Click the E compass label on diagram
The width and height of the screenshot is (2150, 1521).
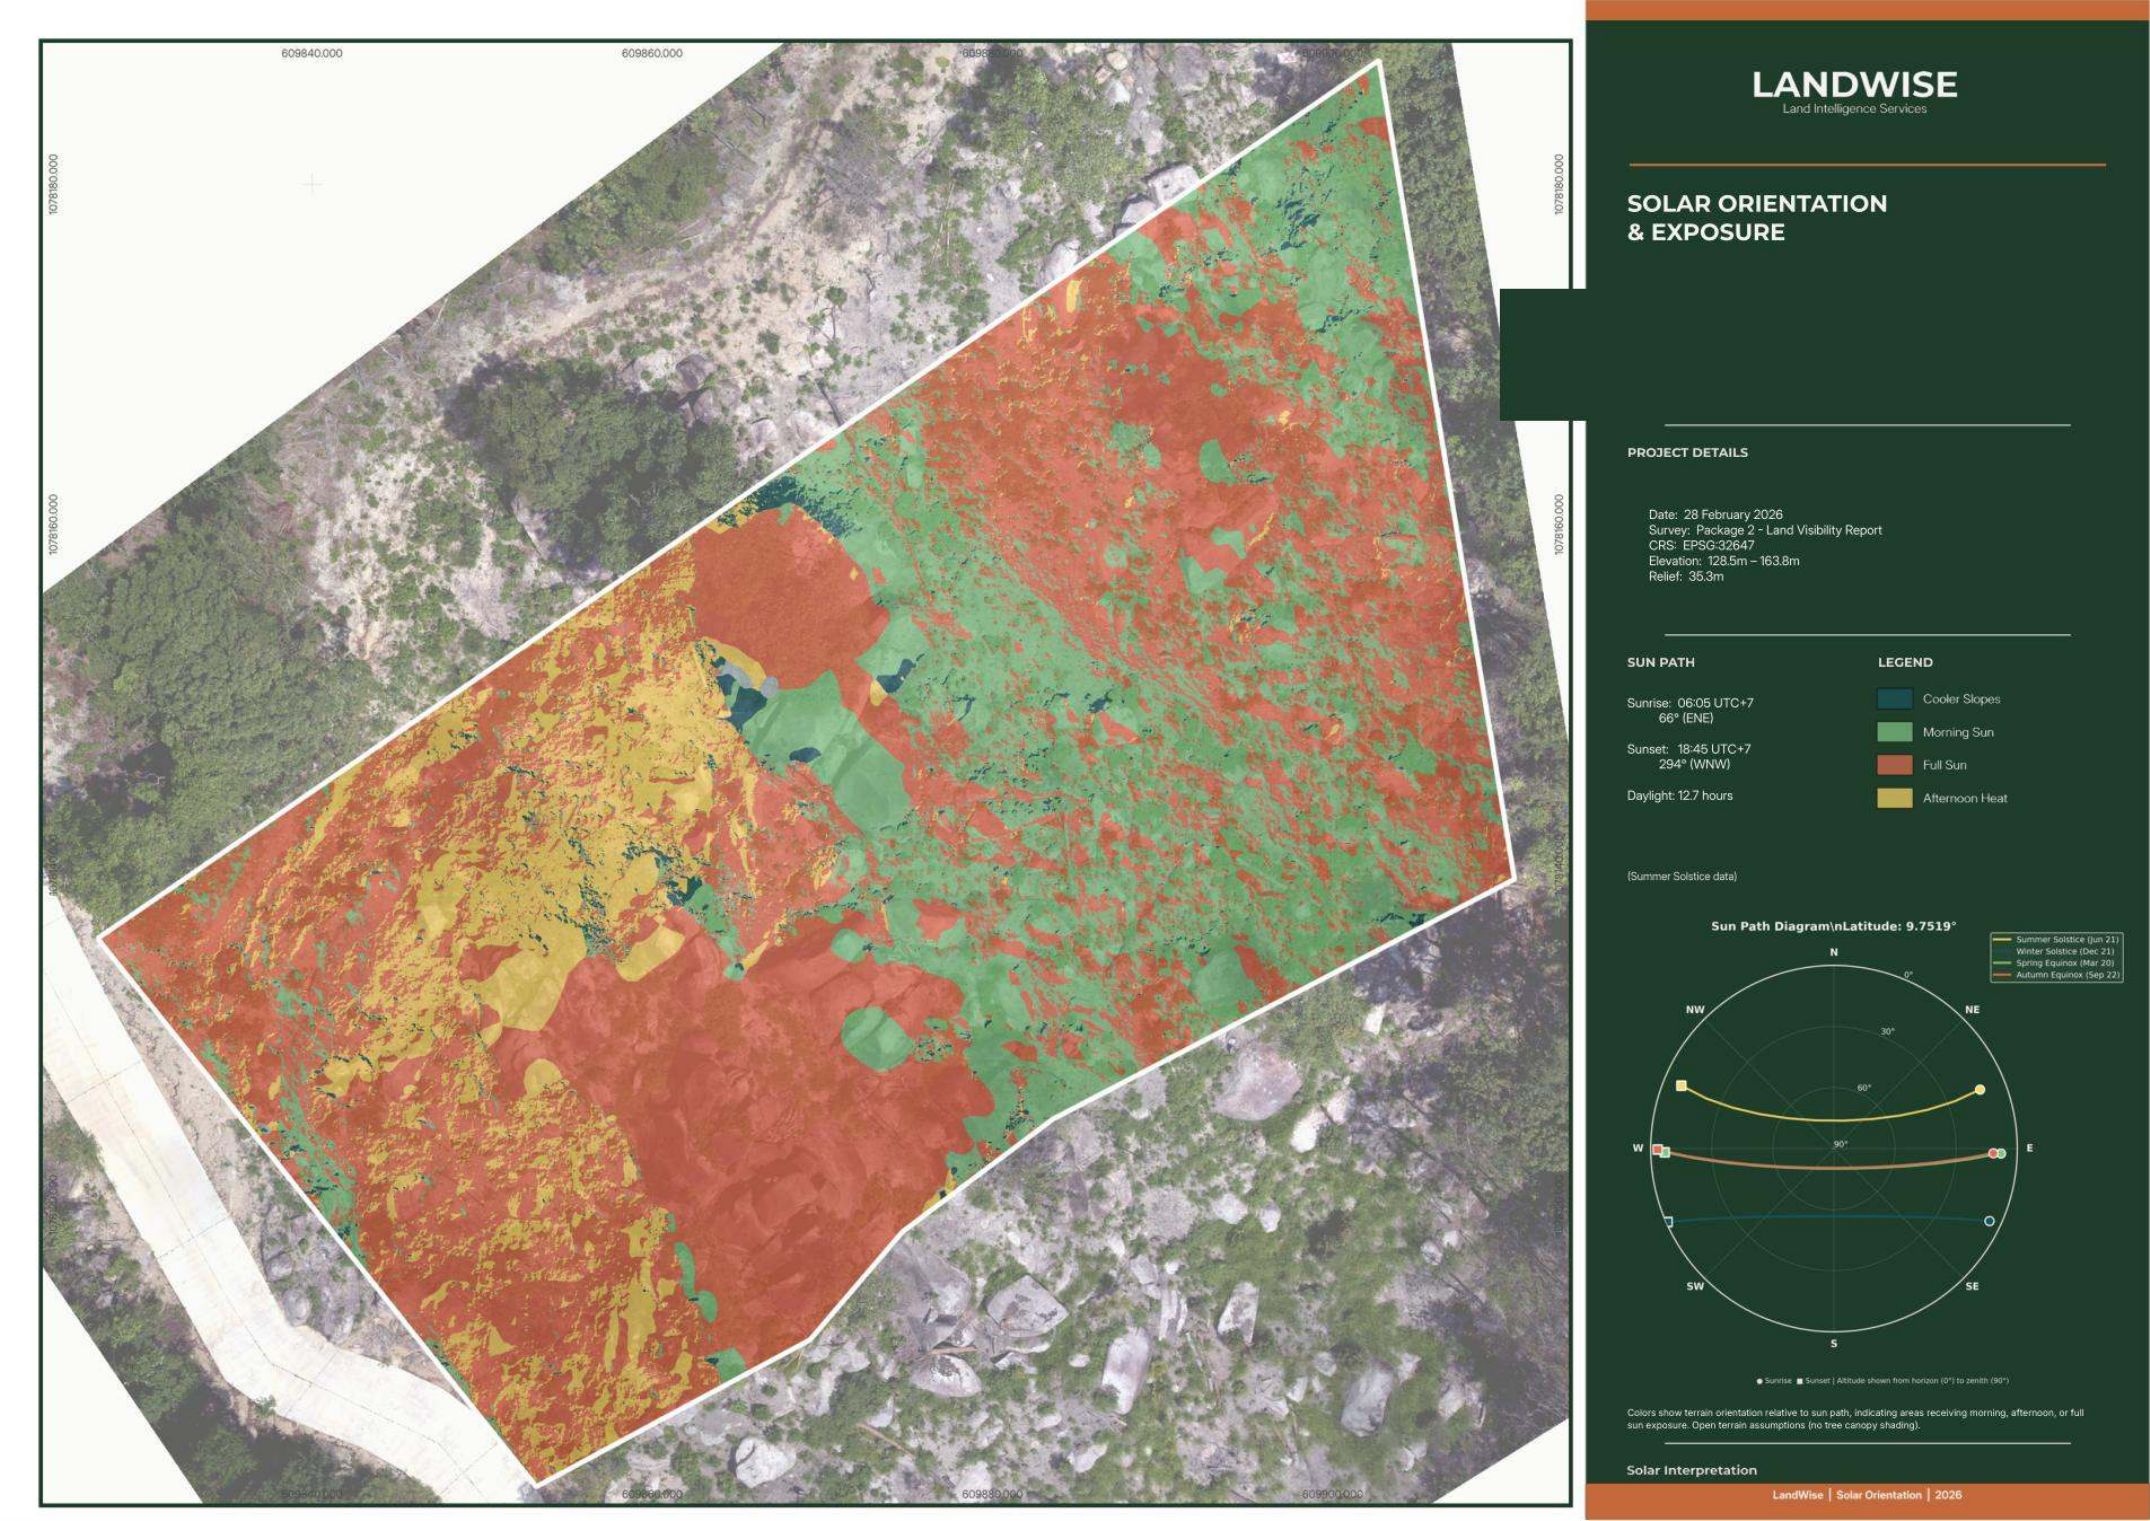2029,1148
